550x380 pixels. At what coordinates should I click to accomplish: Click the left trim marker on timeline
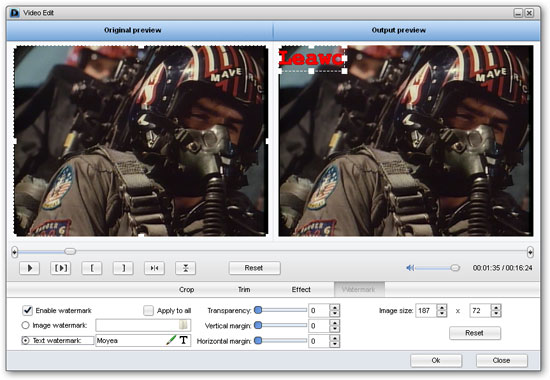14,252
